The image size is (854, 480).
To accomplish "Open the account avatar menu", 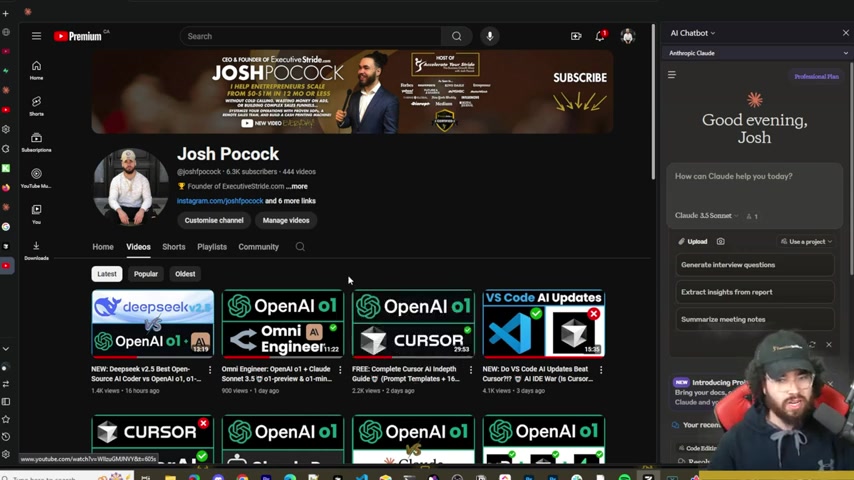I will tap(627, 36).
